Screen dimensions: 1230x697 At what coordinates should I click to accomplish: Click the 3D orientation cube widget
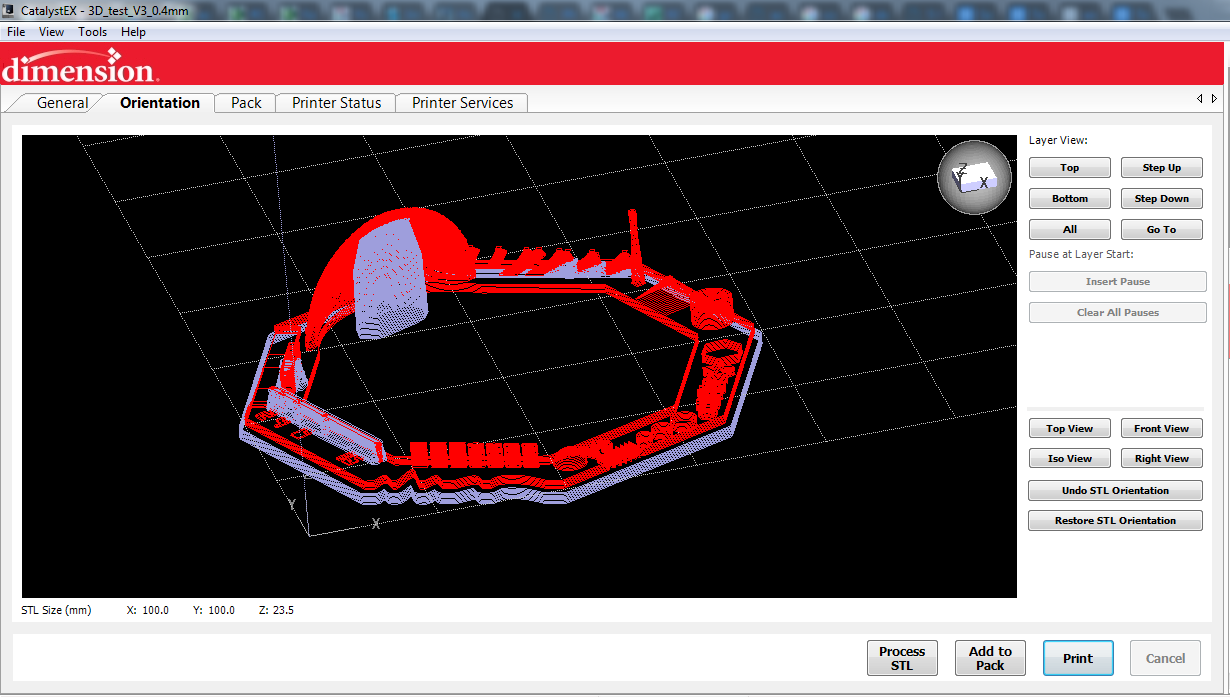[x=974, y=177]
